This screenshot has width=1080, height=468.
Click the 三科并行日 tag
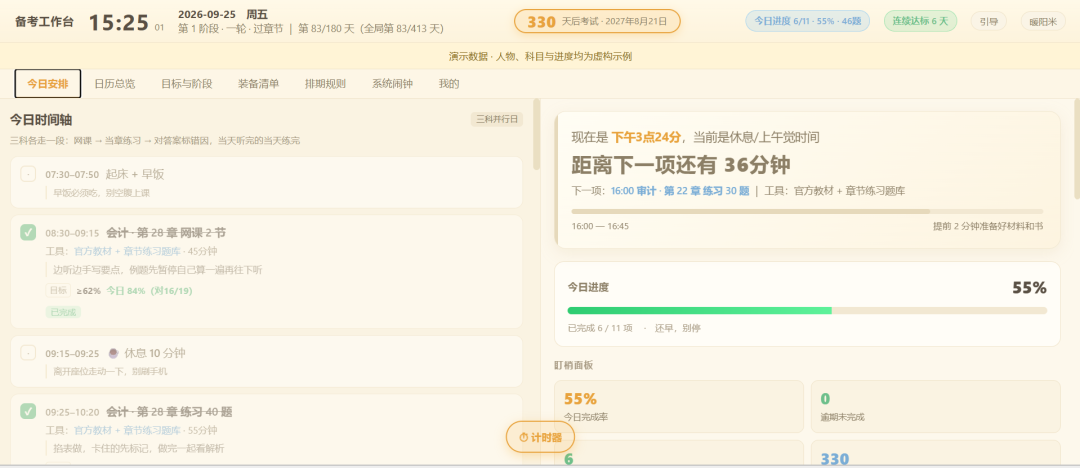[x=497, y=119]
